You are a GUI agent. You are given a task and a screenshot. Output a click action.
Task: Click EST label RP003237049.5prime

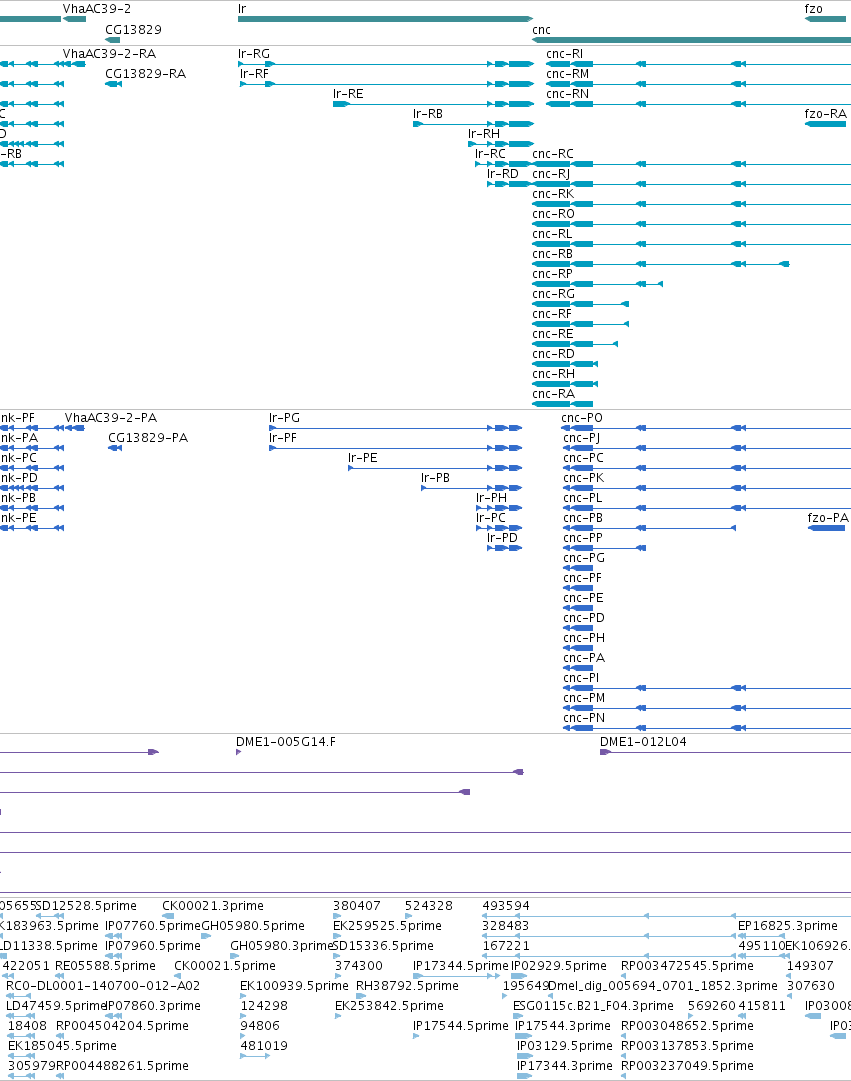[688, 1066]
